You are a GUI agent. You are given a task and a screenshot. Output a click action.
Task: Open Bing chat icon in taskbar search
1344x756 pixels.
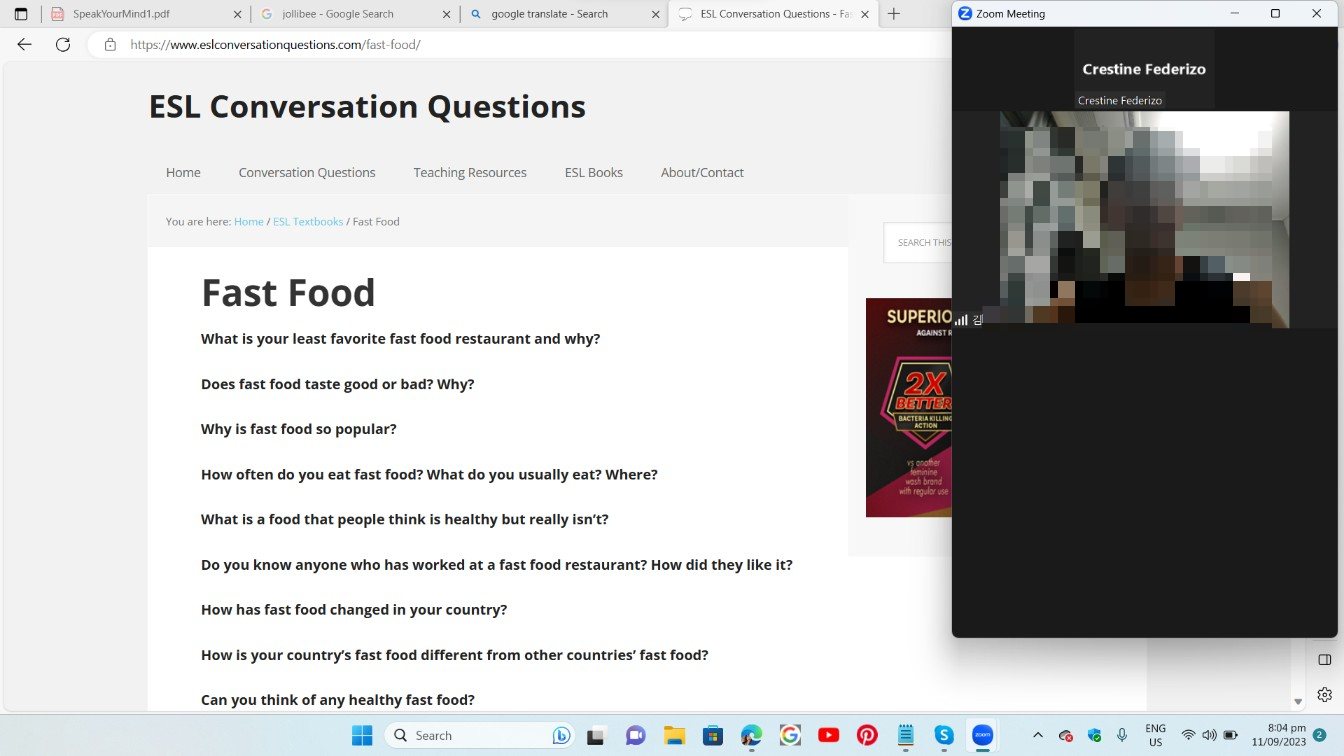coord(561,736)
